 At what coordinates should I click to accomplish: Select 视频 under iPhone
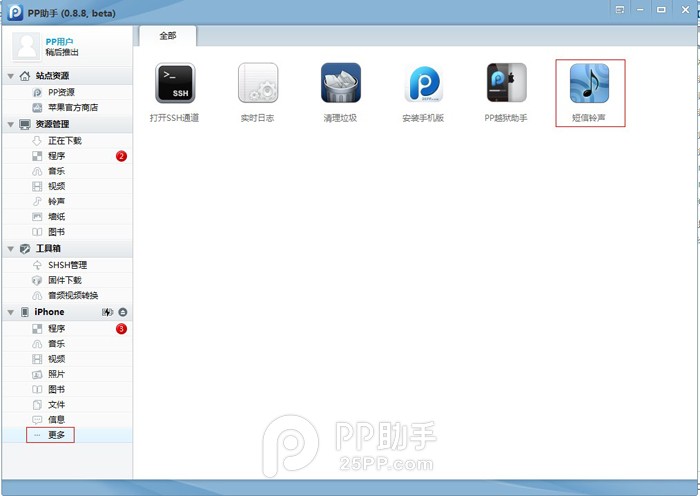coord(67,359)
